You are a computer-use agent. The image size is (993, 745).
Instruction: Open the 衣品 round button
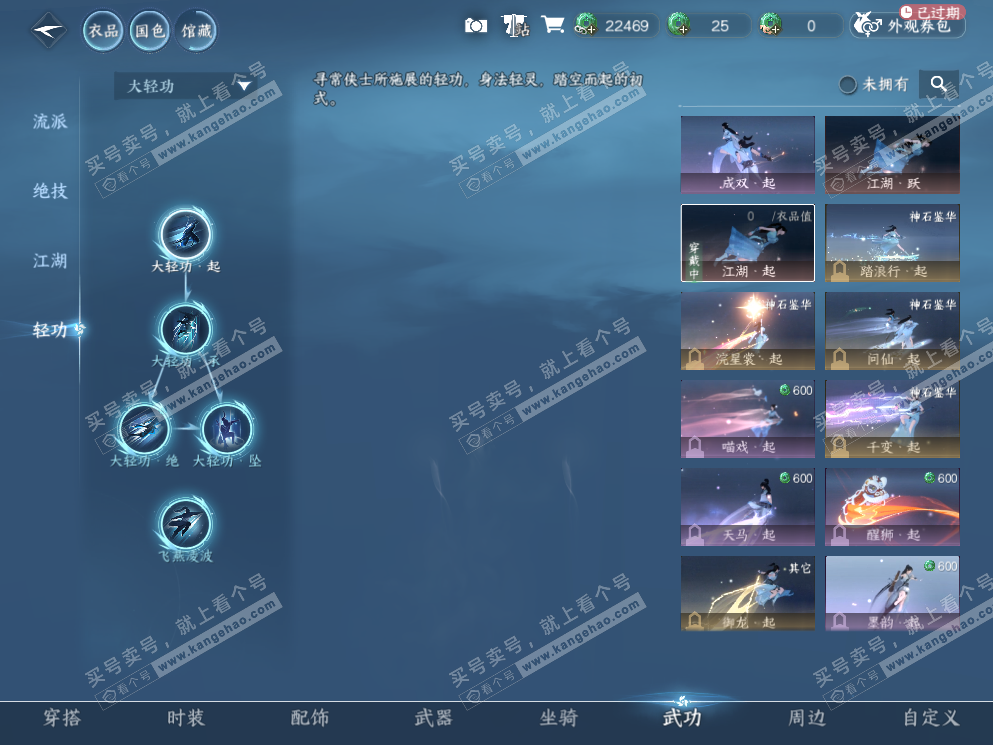click(103, 30)
